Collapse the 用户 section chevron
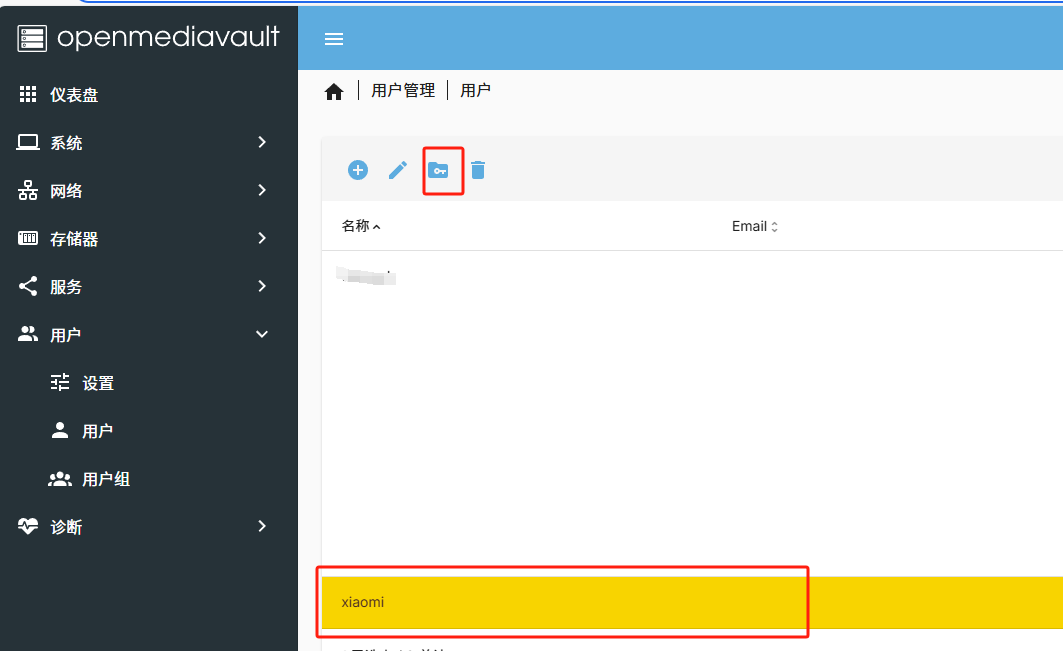Image resolution: width=1063 pixels, height=651 pixels. click(x=262, y=334)
